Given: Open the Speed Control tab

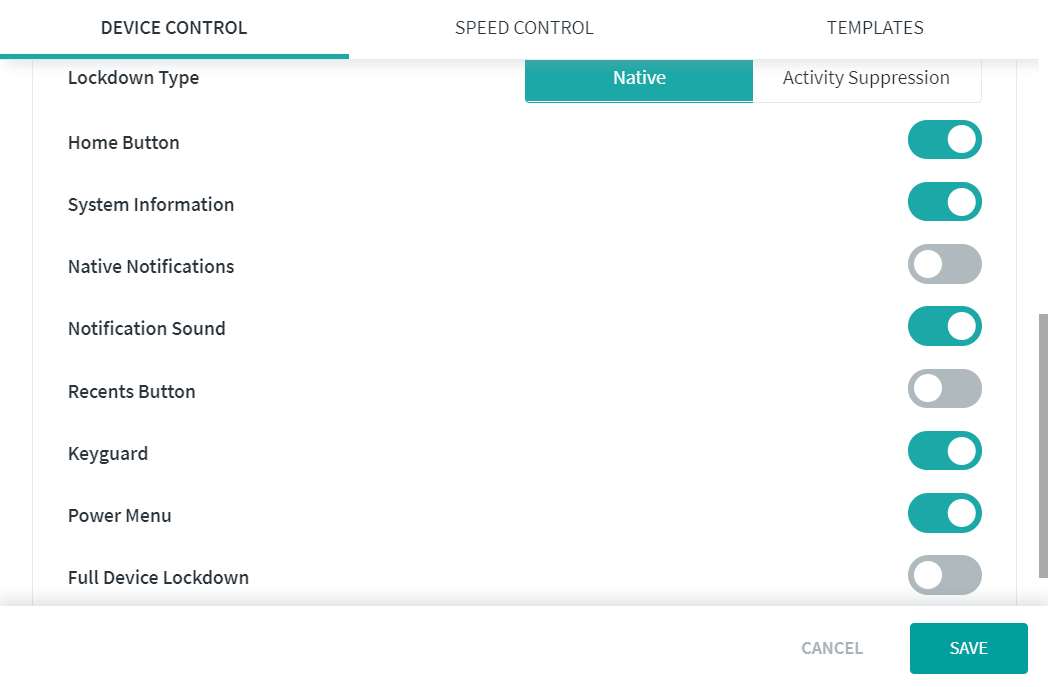Looking at the screenshot, I should pyautogui.click(x=524, y=28).
